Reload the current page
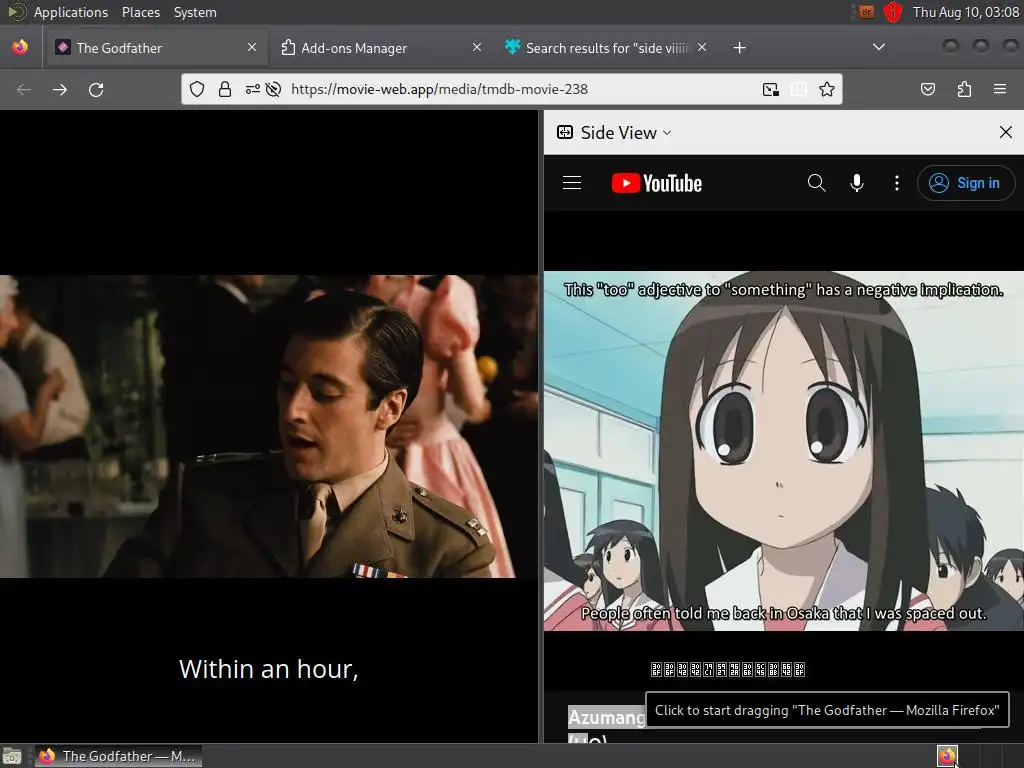1024x768 pixels. tap(96, 89)
